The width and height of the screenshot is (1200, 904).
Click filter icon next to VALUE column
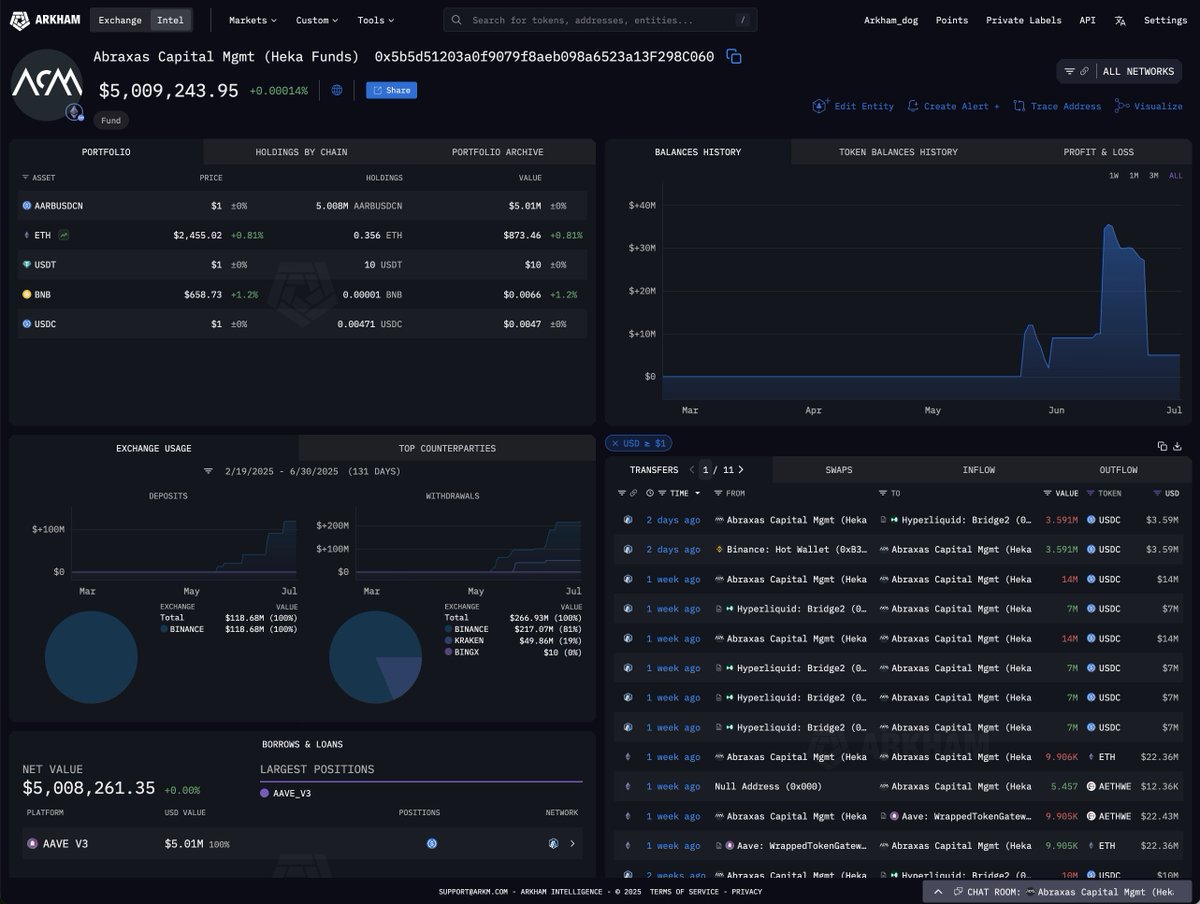point(1047,493)
